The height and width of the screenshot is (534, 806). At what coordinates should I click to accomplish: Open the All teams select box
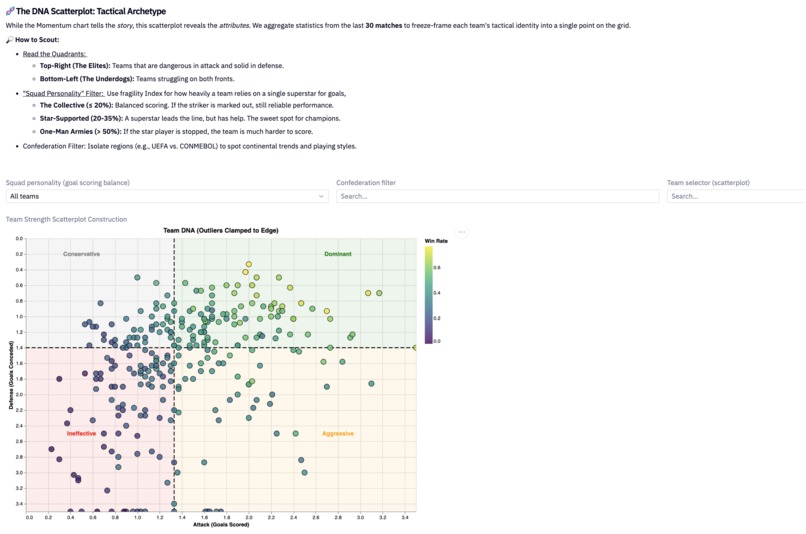tap(167, 196)
